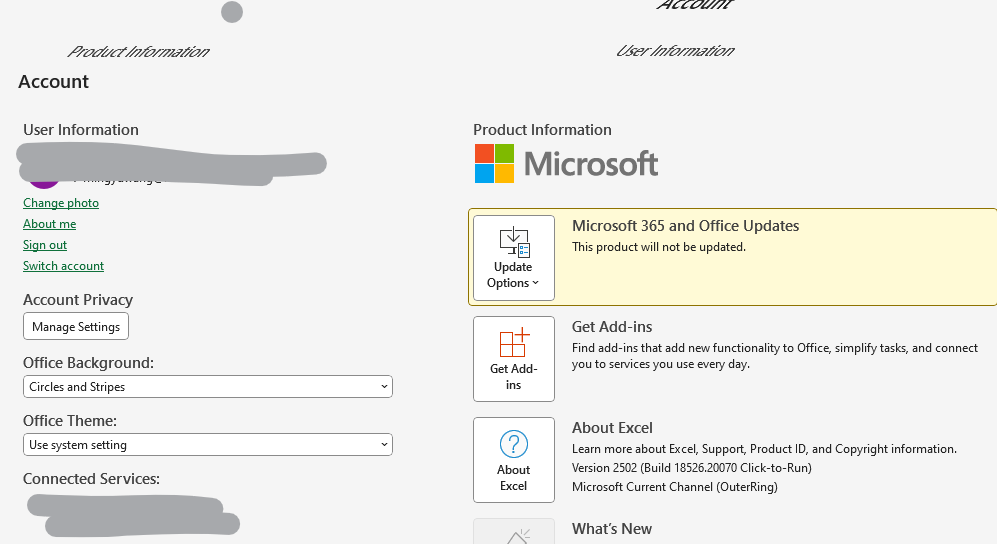Click the Change photo link
Screen dimensions: 997x544
click(x=61, y=203)
